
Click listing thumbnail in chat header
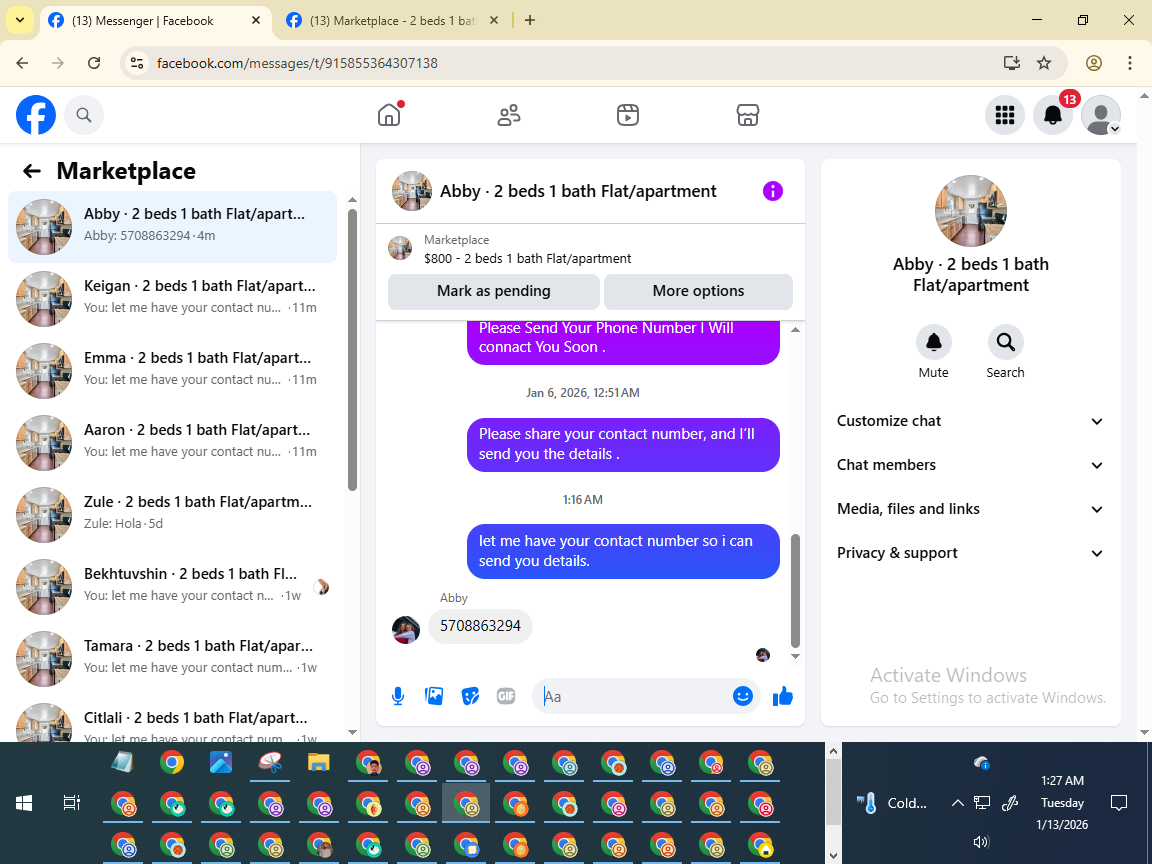[x=411, y=191]
